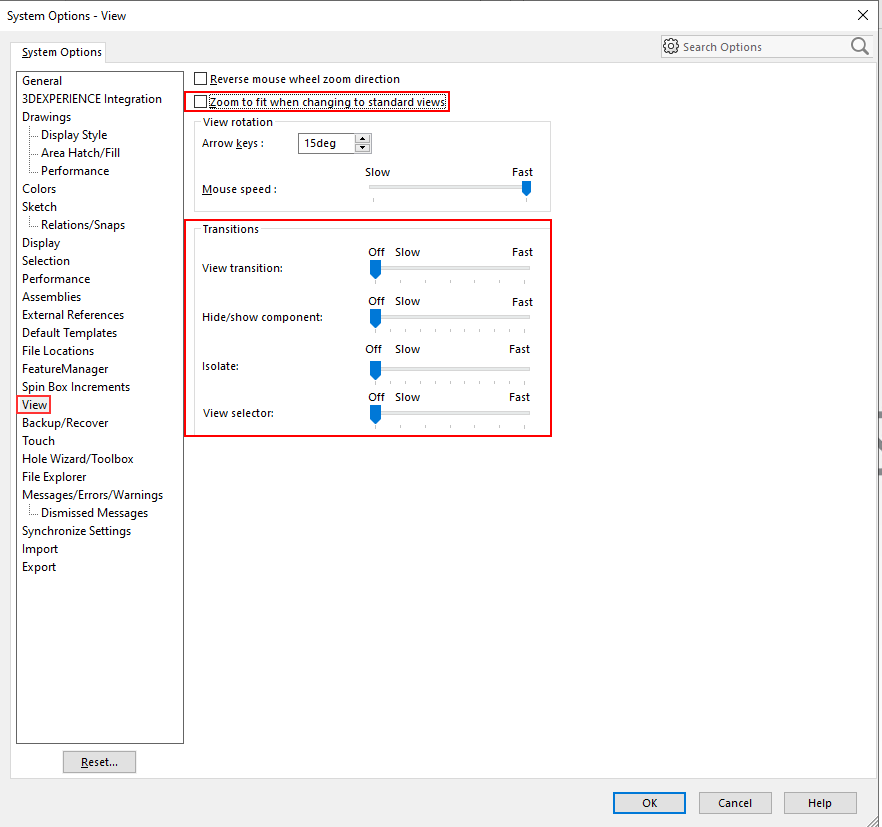Click the down arrow on the Arrow keys spinner
Viewport: 882px width, 827px height.
pos(362,148)
